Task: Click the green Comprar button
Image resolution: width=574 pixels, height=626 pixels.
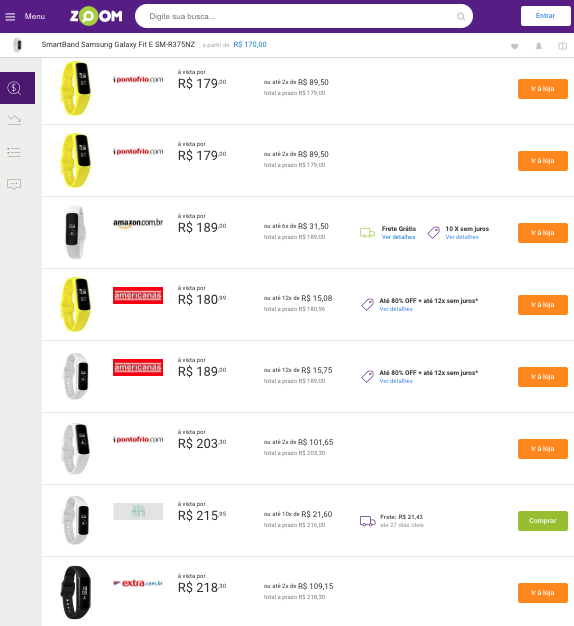Action: click(542, 521)
